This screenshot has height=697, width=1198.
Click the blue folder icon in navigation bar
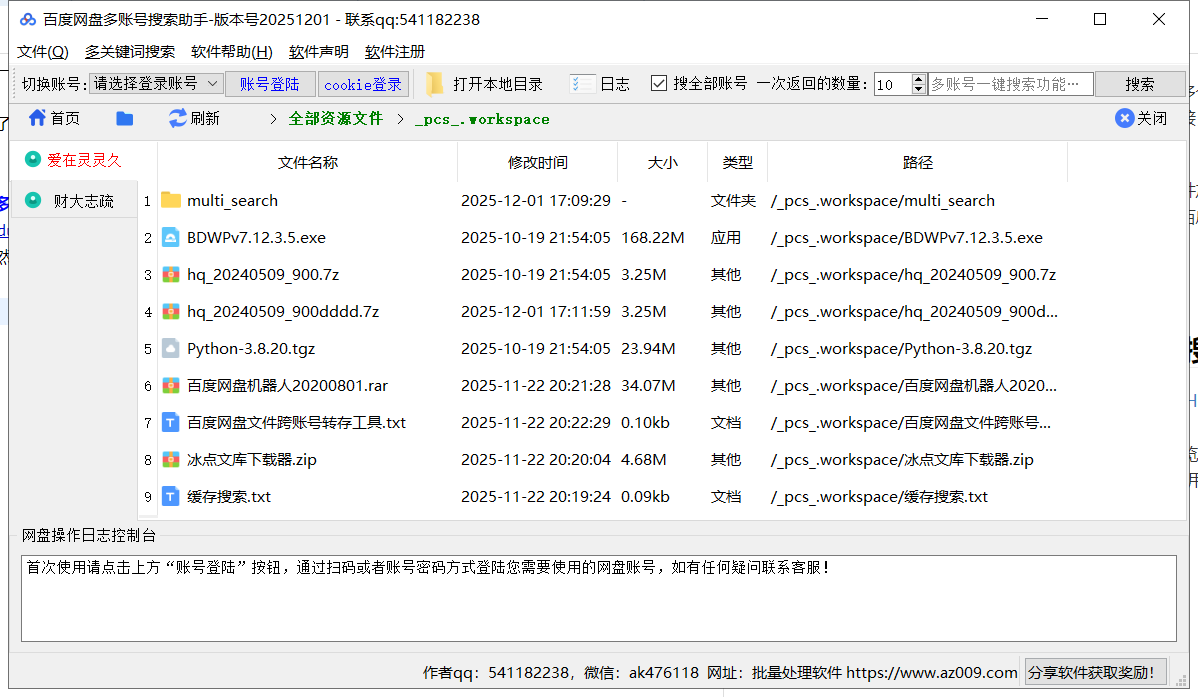coord(125,118)
